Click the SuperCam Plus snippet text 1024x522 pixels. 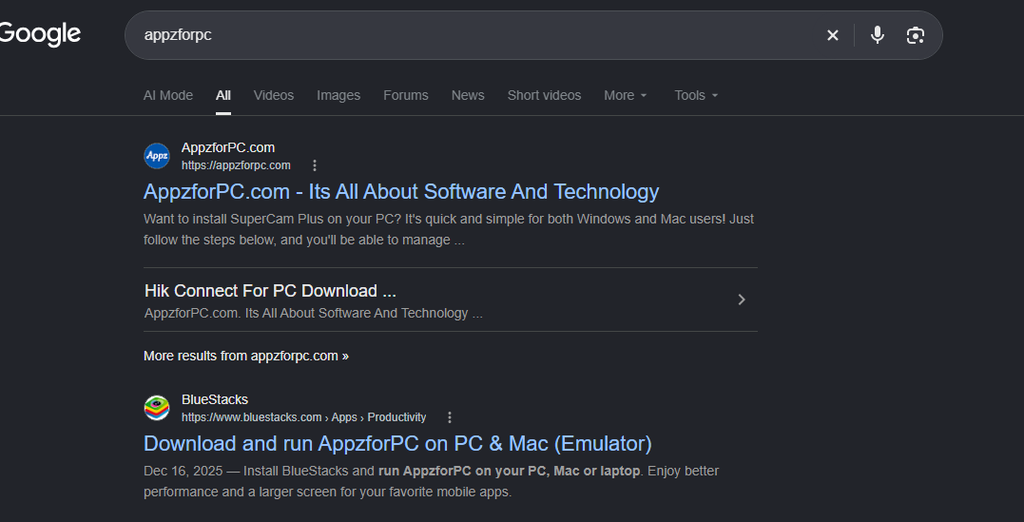coord(449,229)
